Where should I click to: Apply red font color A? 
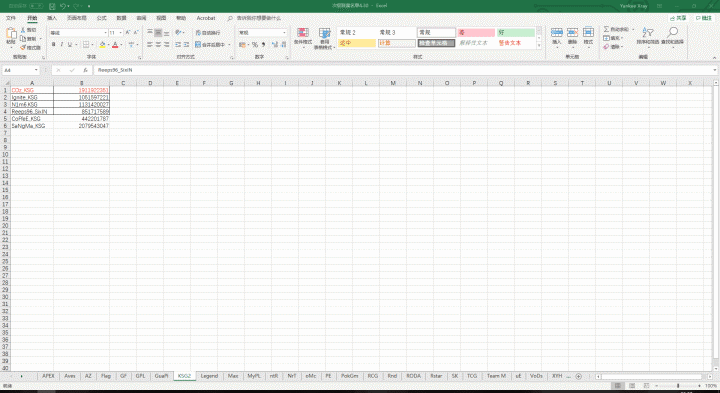coord(115,45)
